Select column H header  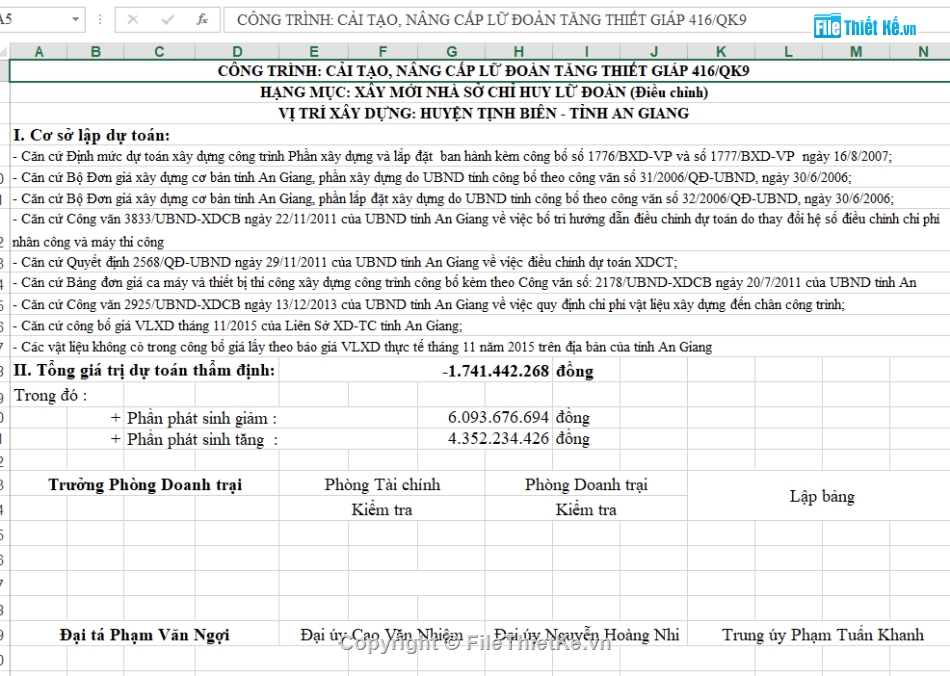click(519, 51)
